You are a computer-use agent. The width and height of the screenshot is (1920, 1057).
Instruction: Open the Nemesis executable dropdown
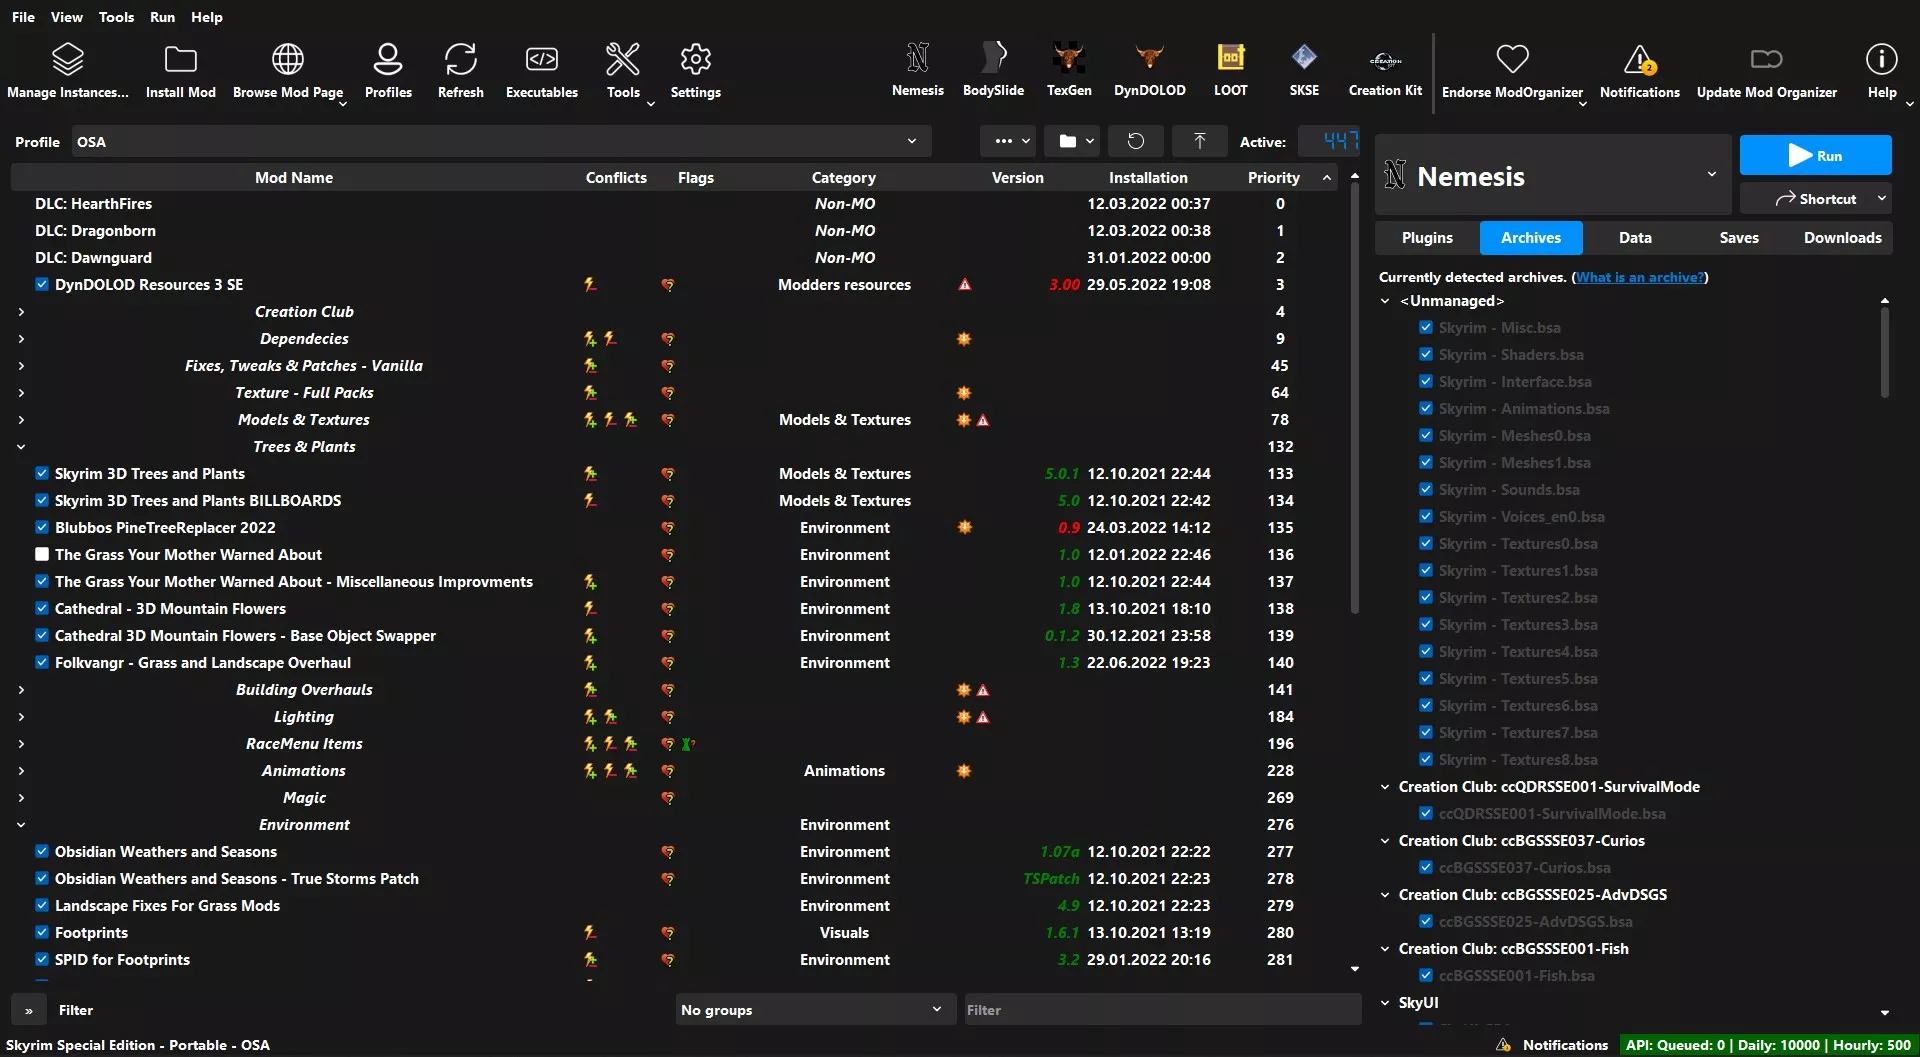pos(1553,175)
